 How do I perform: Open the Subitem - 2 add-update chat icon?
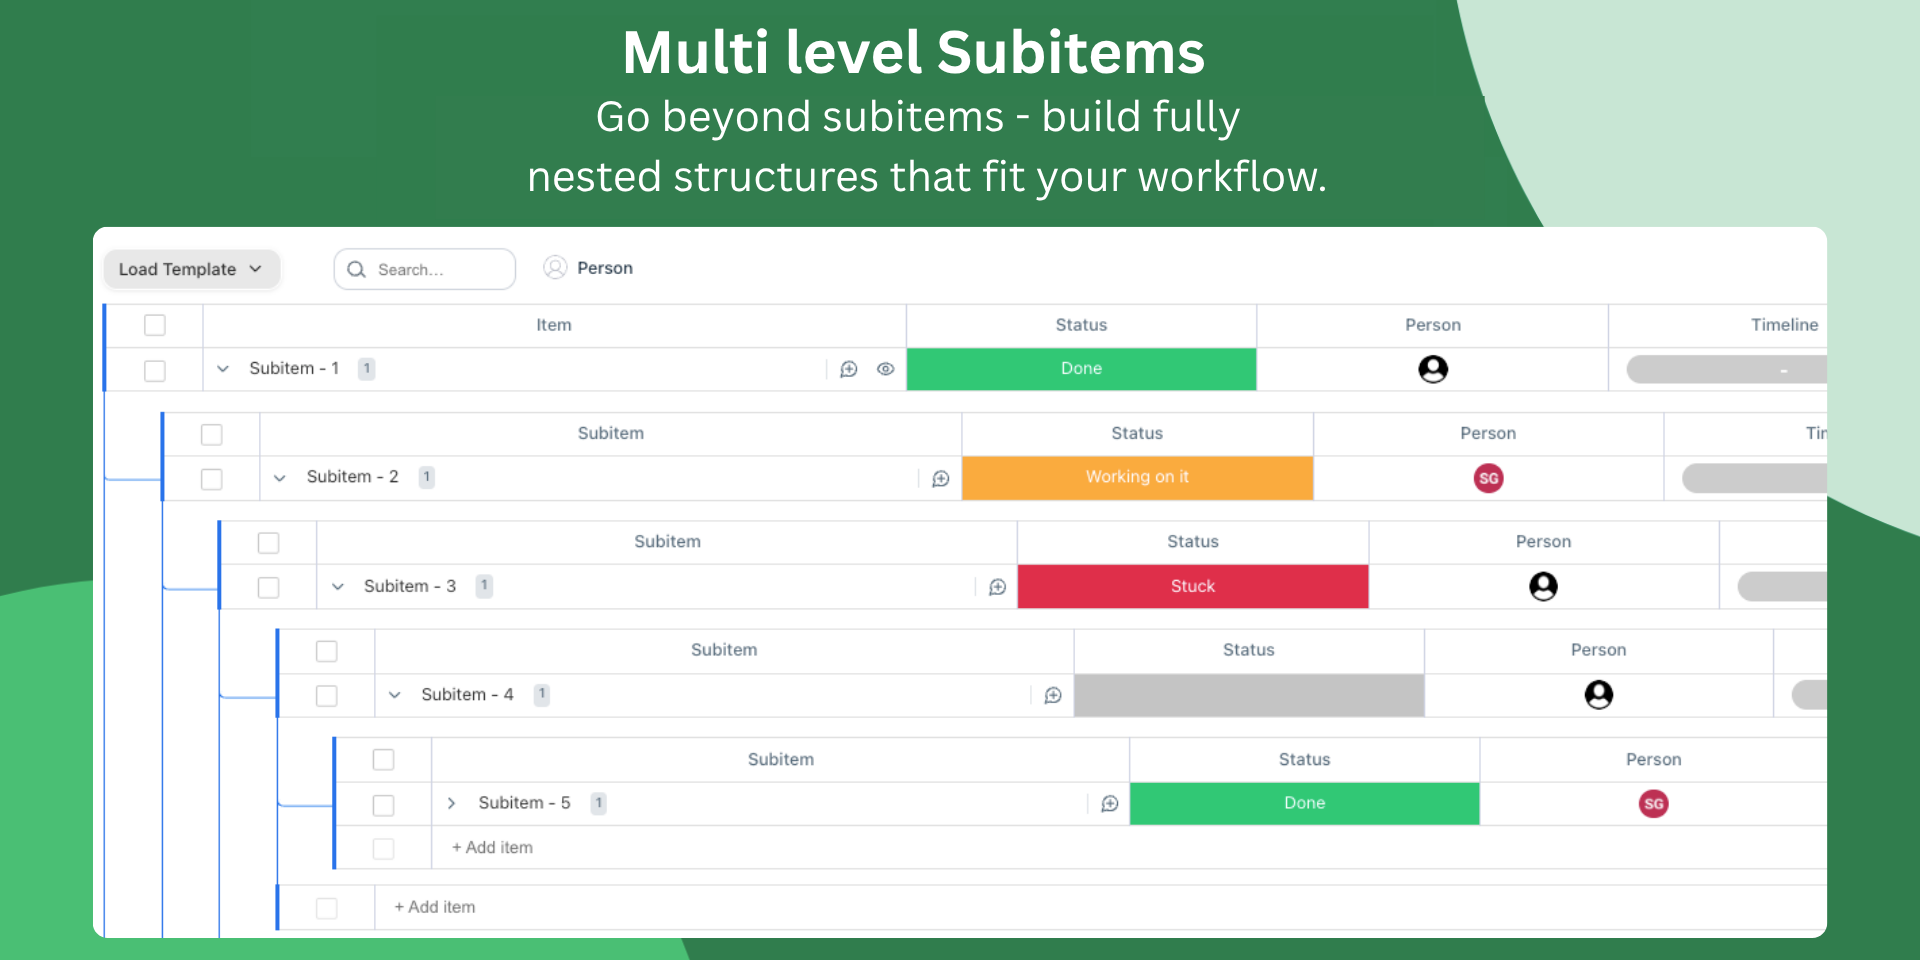point(940,478)
